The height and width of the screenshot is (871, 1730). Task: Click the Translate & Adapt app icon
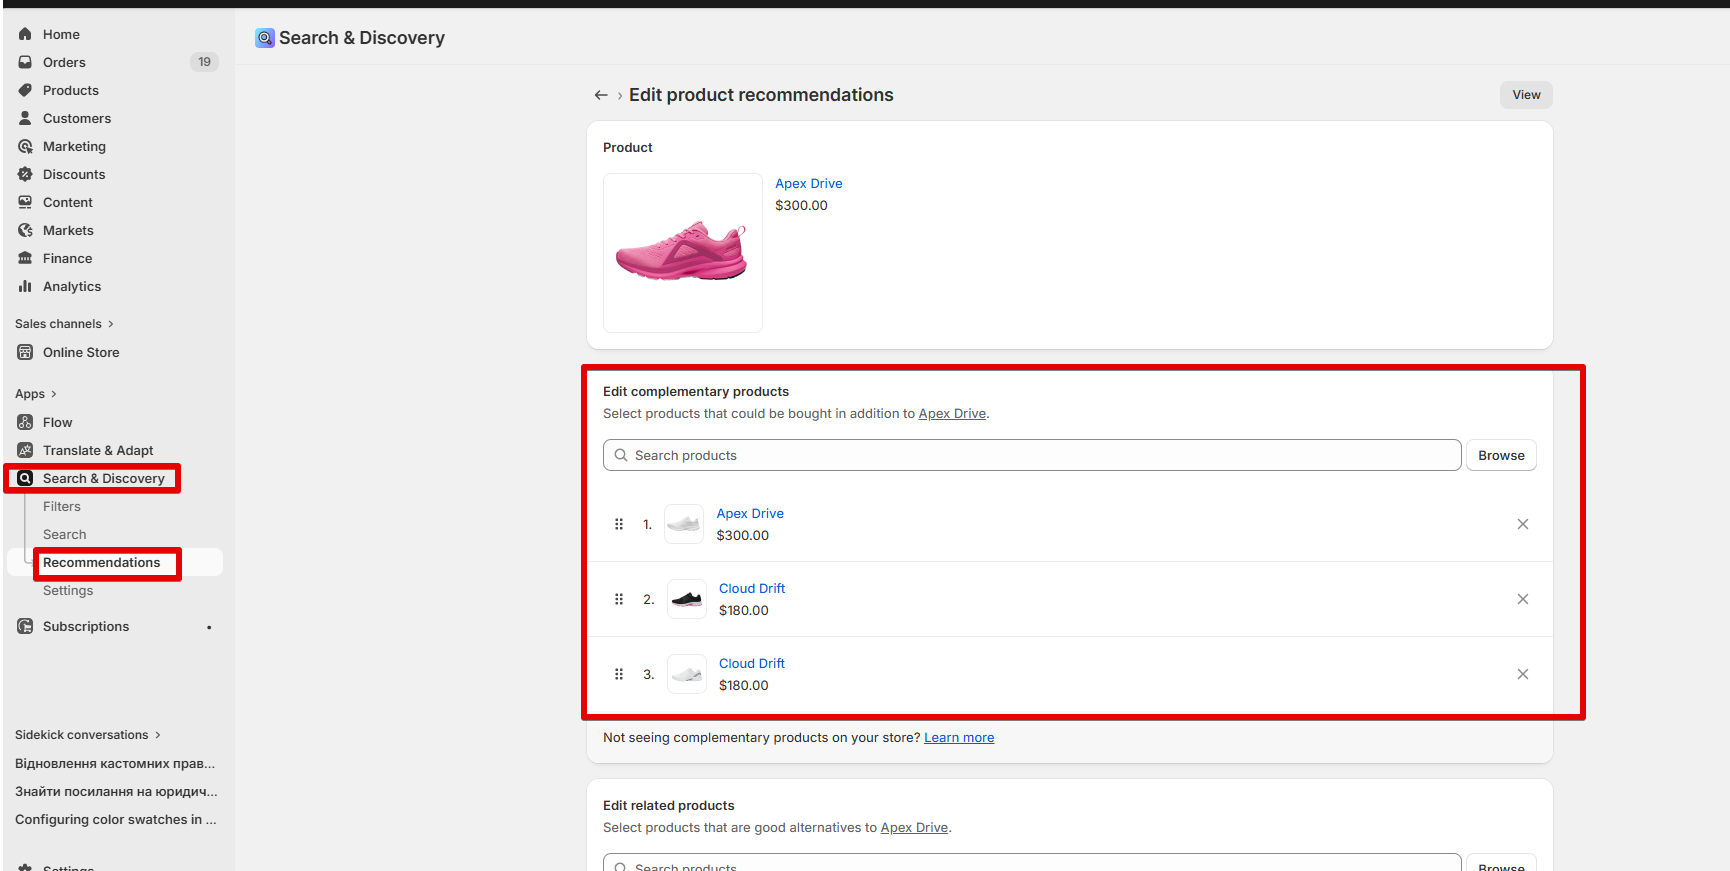[25, 450]
